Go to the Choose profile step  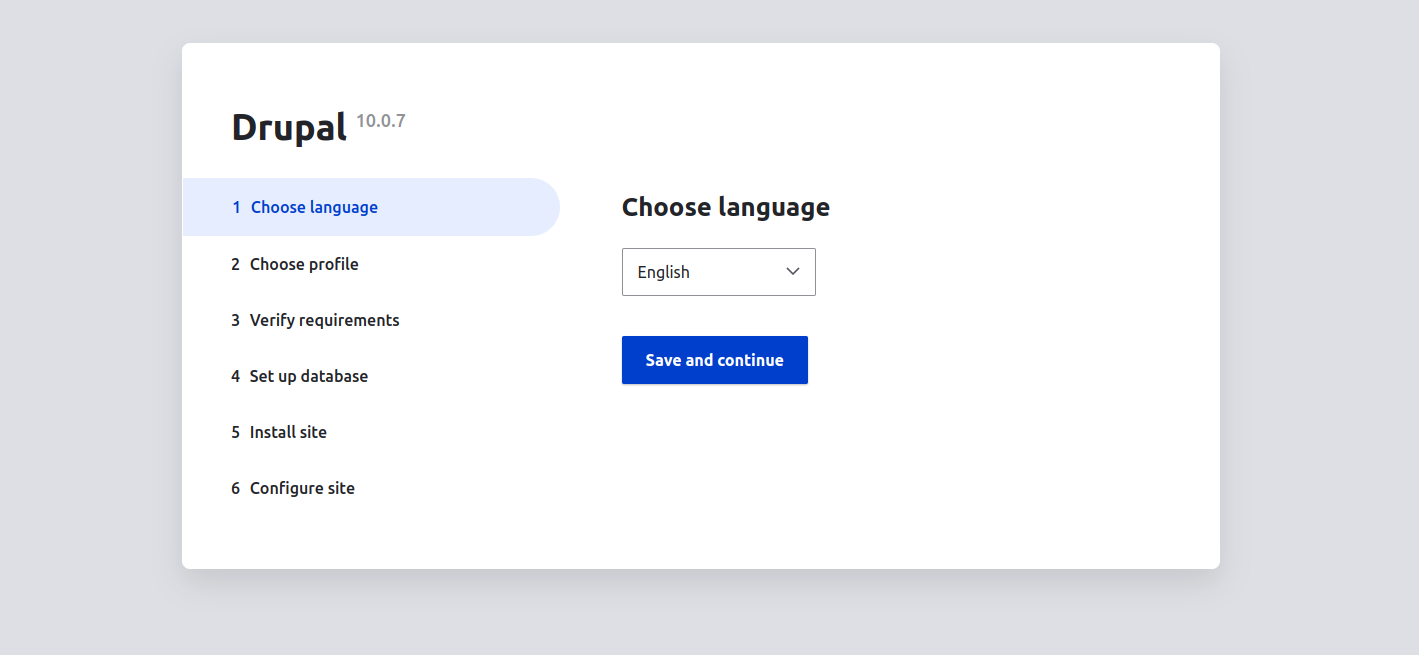304,264
